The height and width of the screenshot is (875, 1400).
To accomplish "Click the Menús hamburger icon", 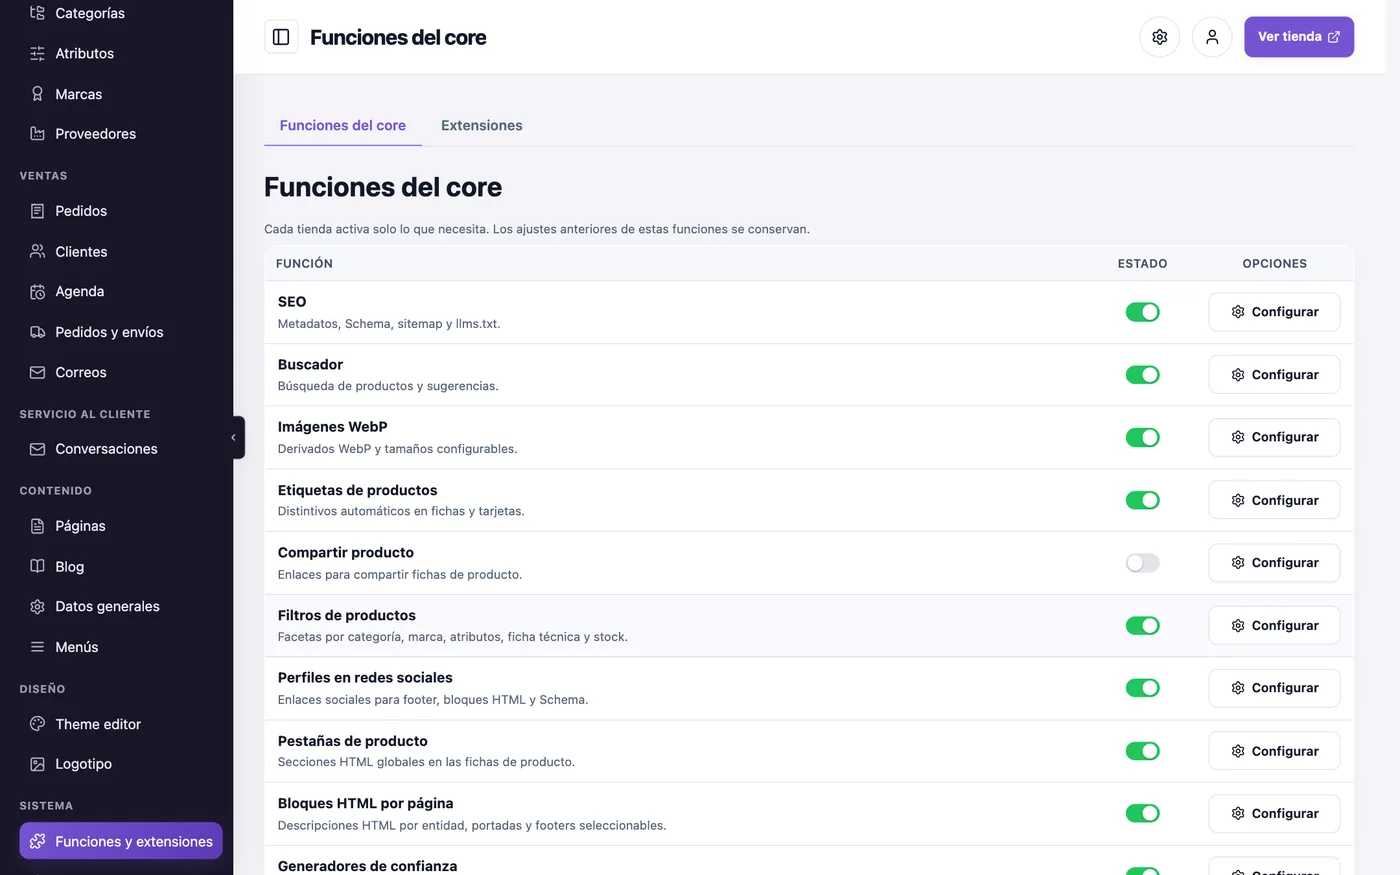I will (37, 647).
